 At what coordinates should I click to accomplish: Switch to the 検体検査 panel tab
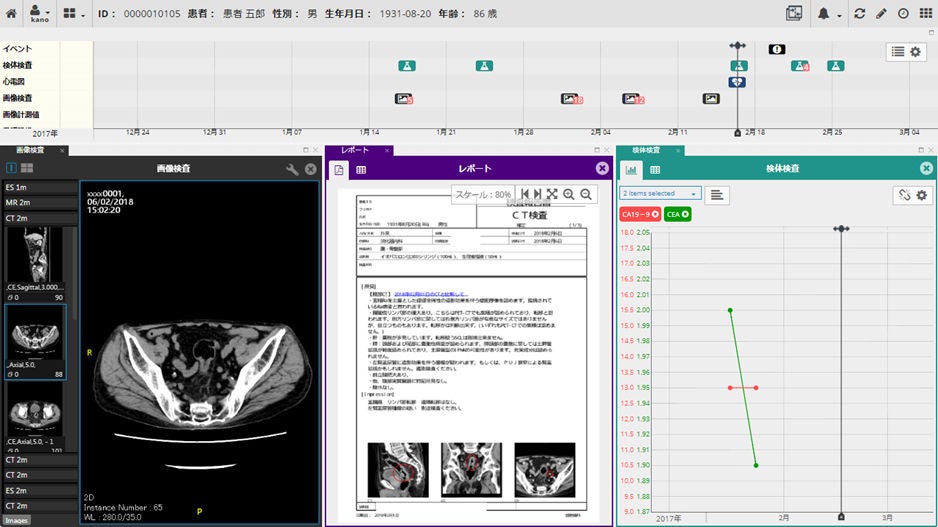(x=646, y=150)
